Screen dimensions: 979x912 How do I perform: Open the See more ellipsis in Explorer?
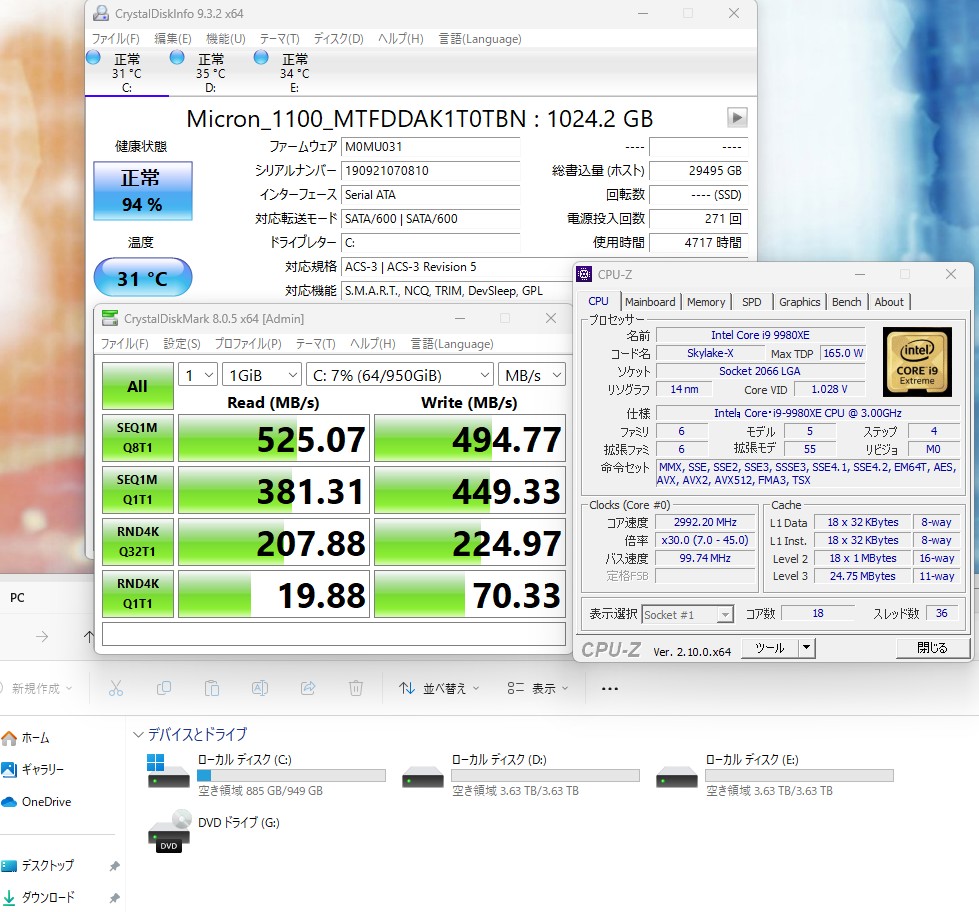(x=609, y=689)
